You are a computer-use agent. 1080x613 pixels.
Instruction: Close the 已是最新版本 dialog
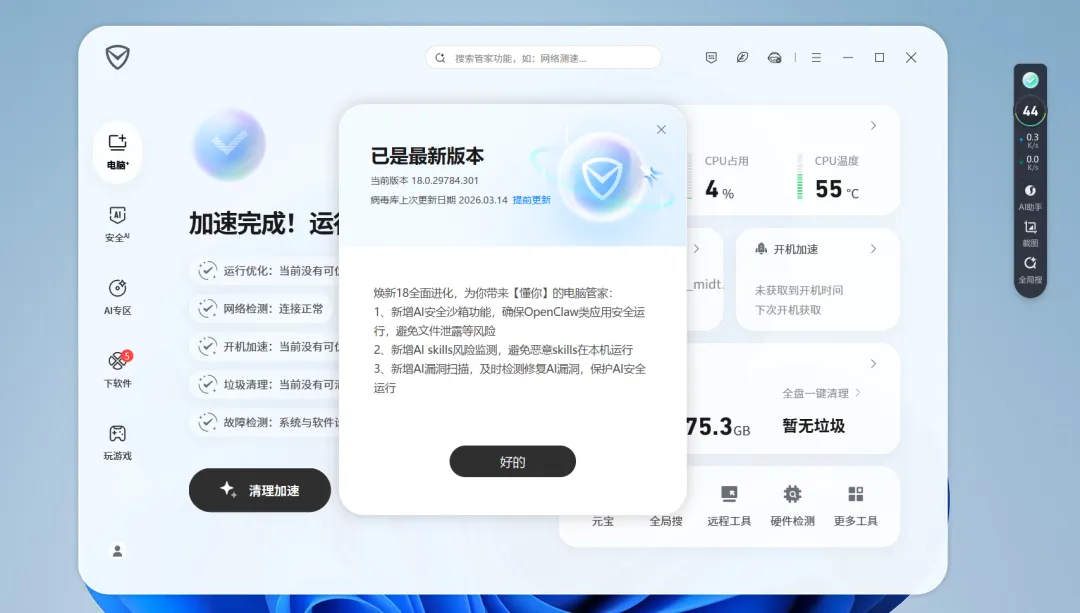click(x=661, y=129)
